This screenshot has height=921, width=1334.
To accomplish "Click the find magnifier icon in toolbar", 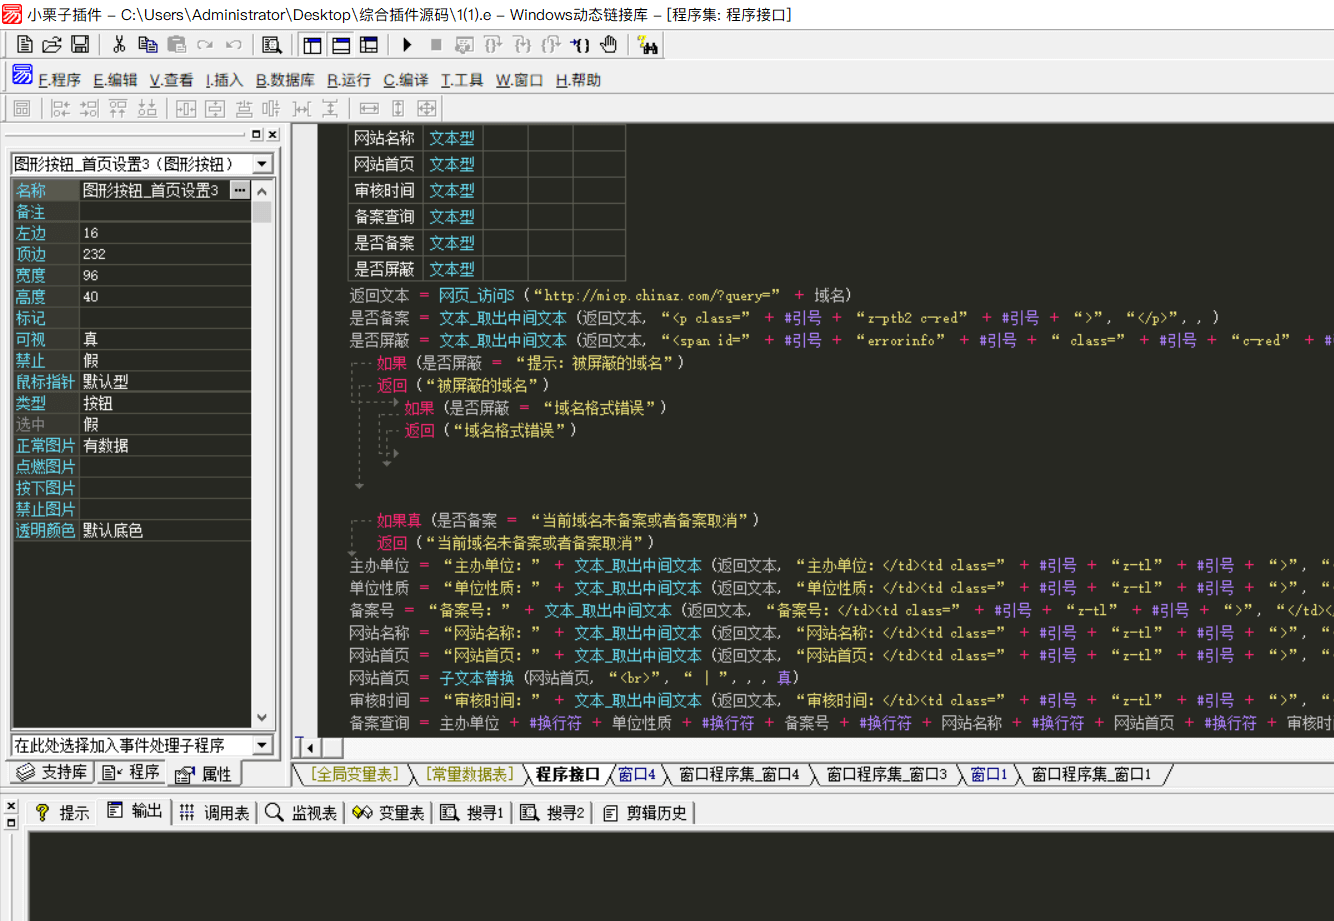I will tap(271, 45).
